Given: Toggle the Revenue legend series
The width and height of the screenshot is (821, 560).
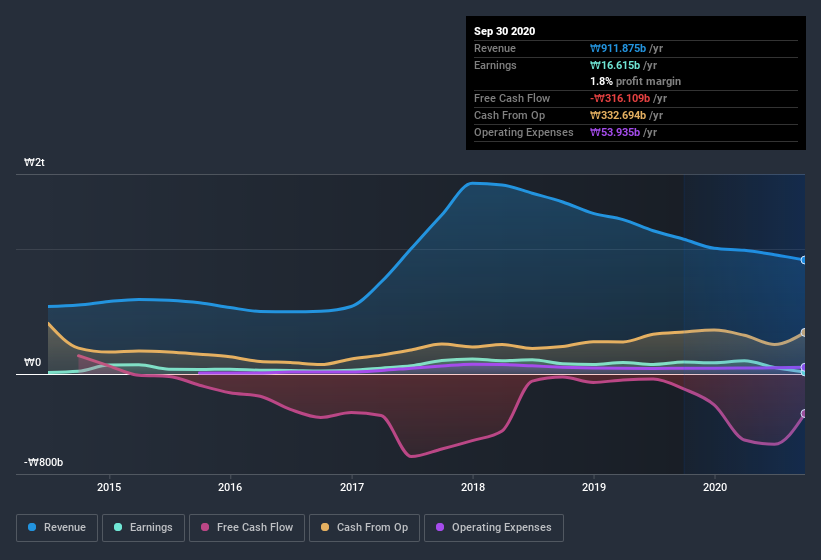Looking at the screenshot, I should (x=57, y=527).
